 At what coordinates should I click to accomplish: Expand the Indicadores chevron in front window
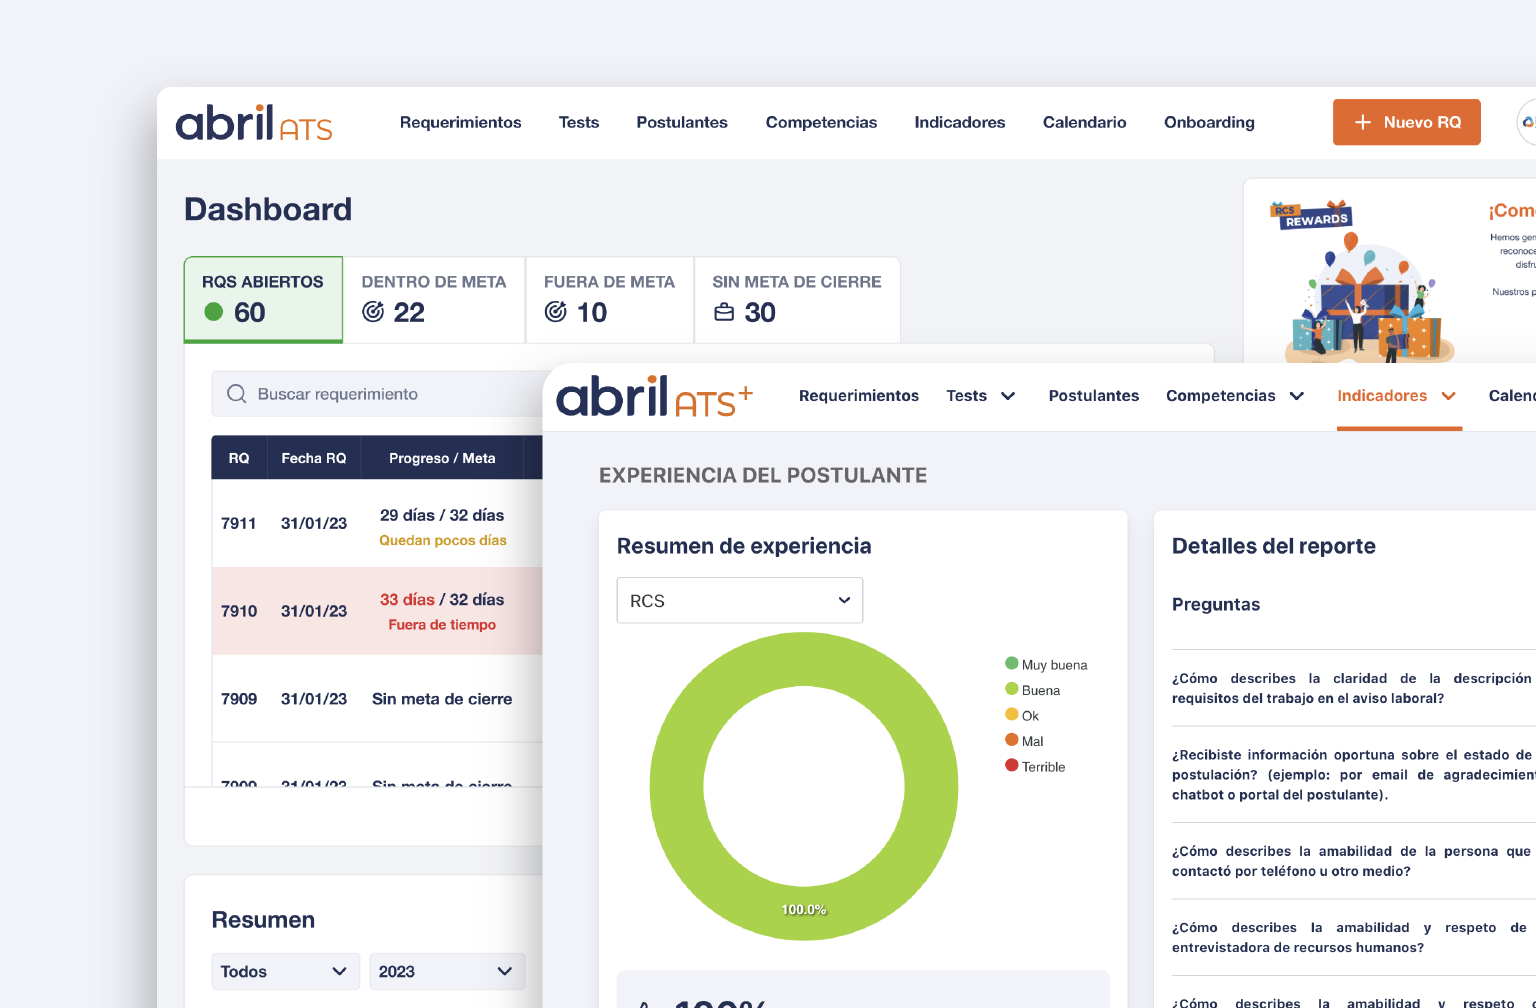pyautogui.click(x=1448, y=396)
